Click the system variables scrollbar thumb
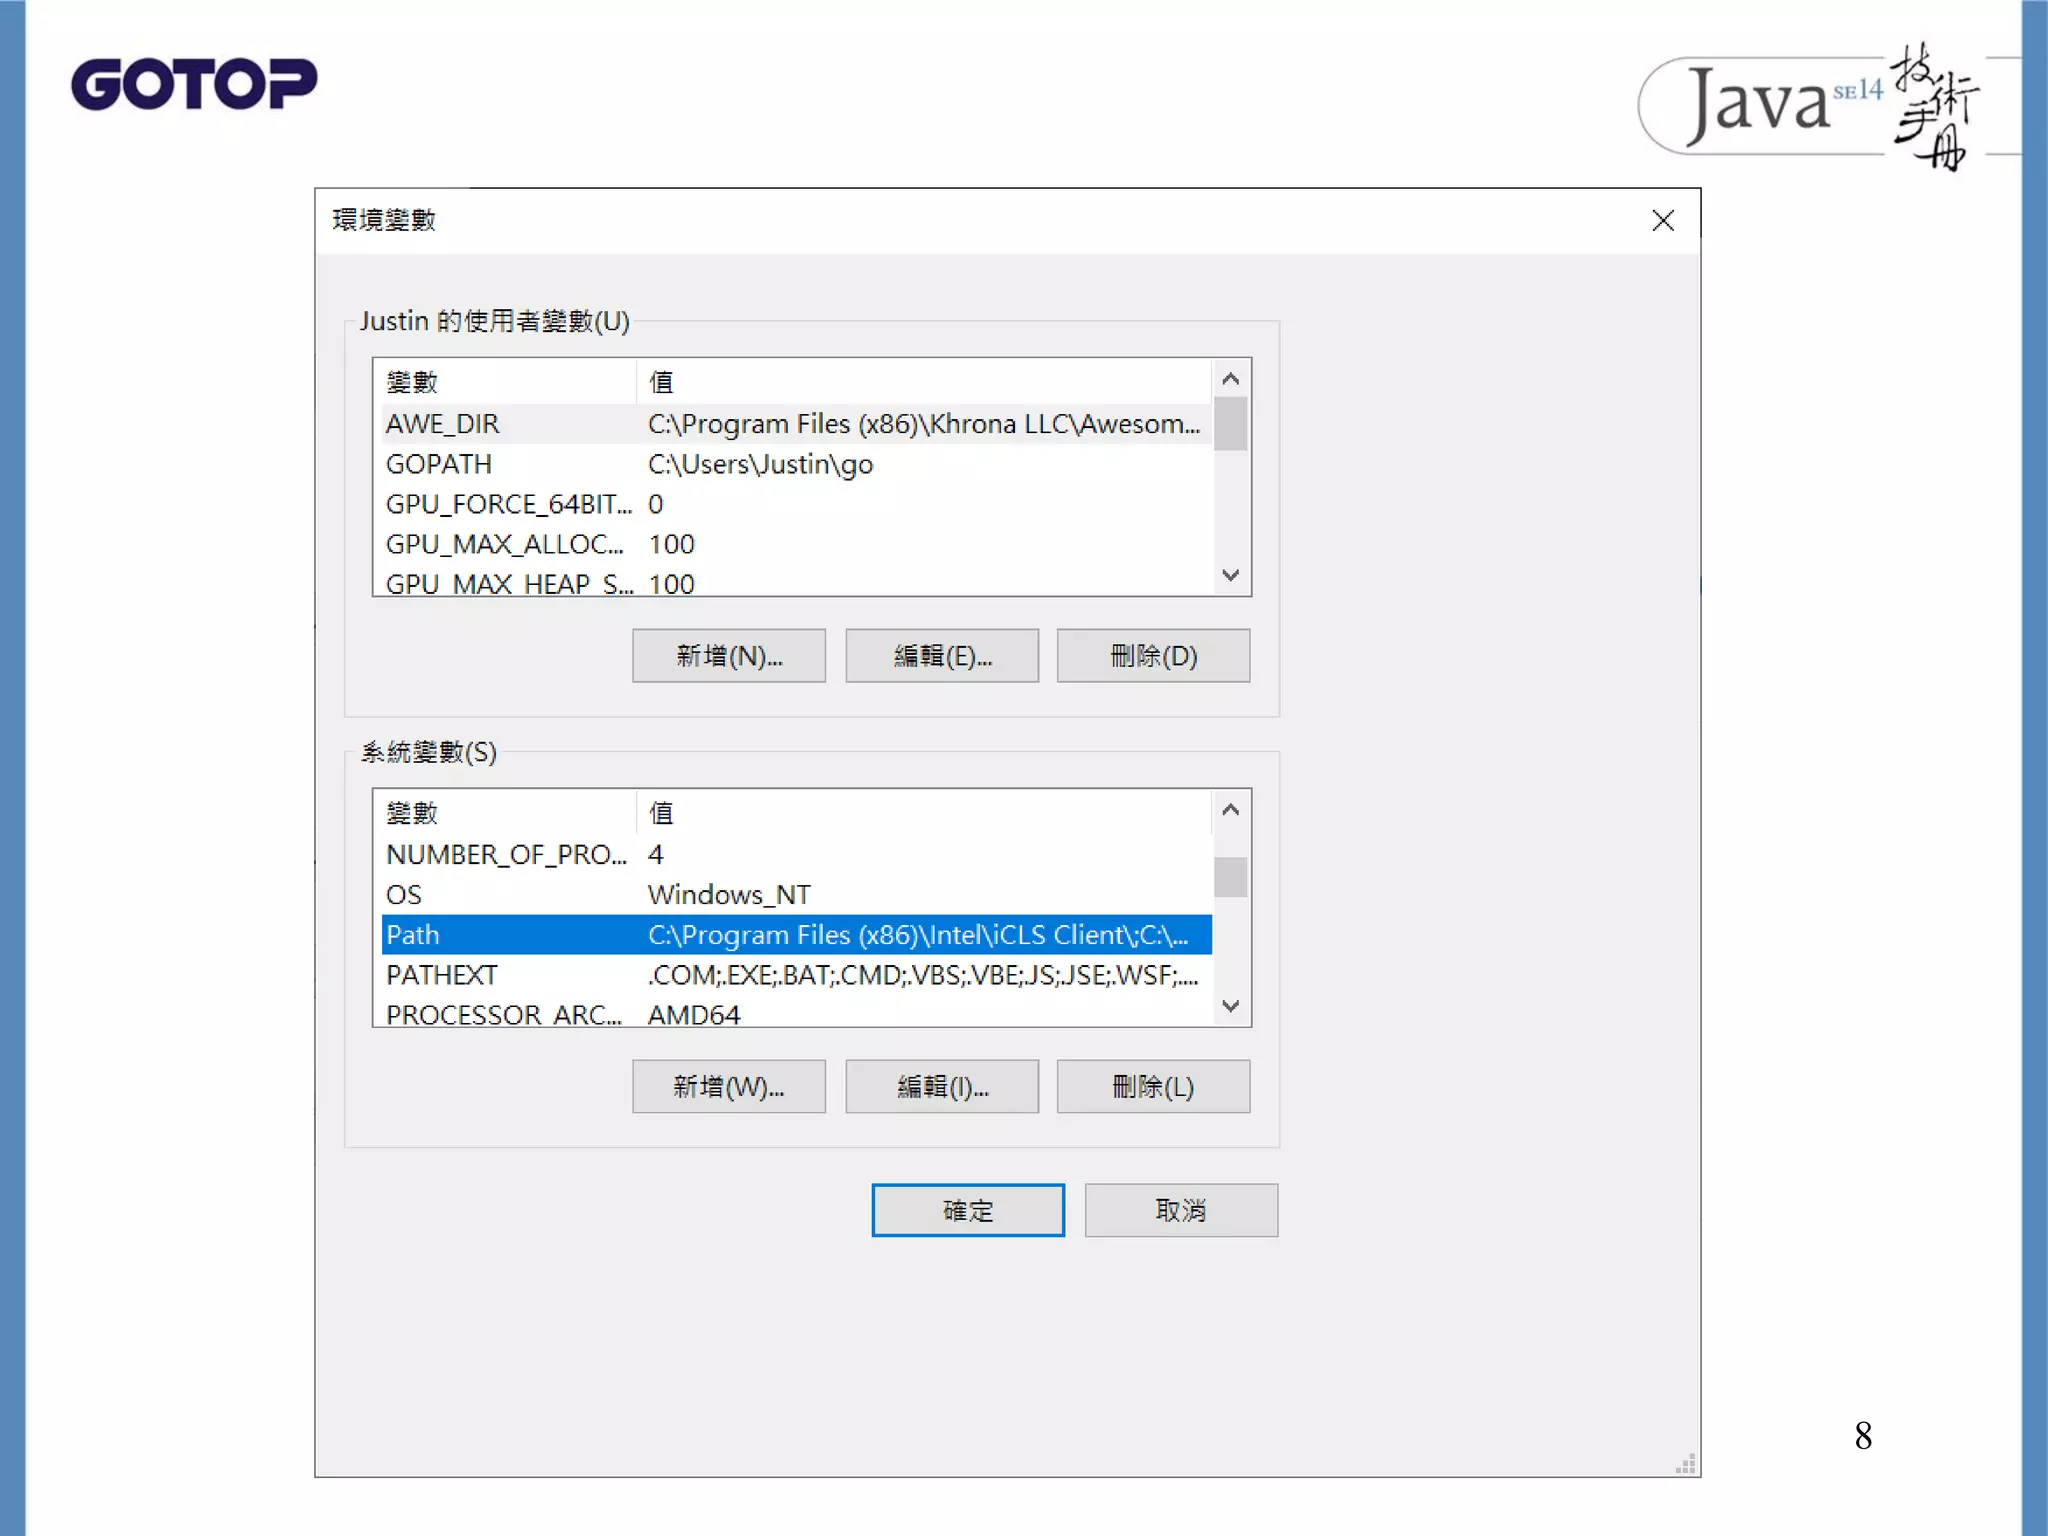2048x1536 pixels. [1230, 877]
